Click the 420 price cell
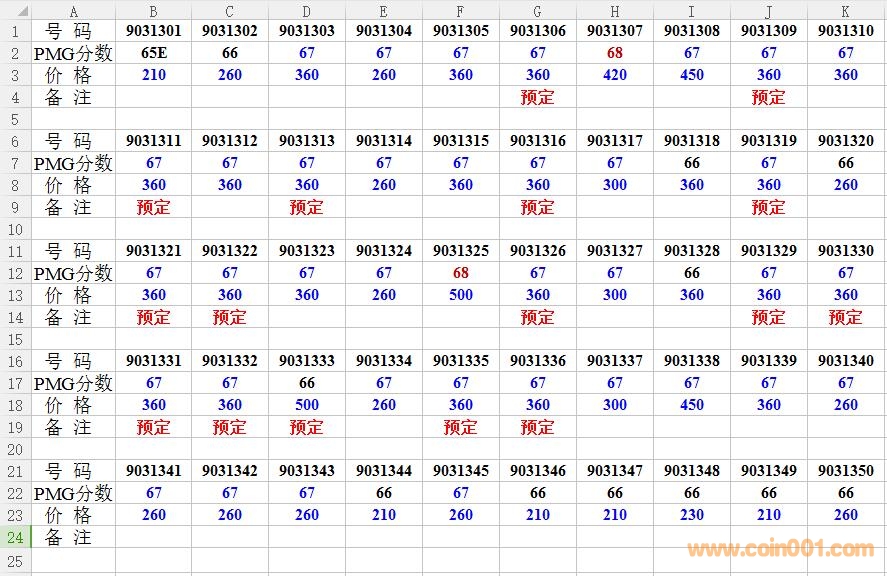The height and width of the screenshot is (576, 887). [x=615, y=75]
